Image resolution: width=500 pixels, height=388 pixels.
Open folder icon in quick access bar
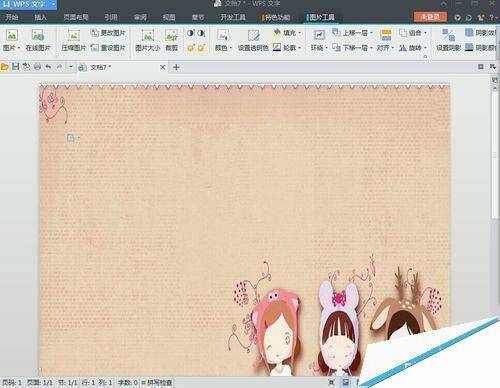(x=5, y=67)
